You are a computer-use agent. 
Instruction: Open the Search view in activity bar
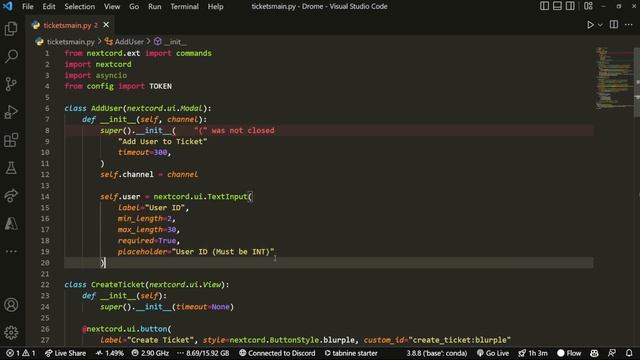pos(11,56)
